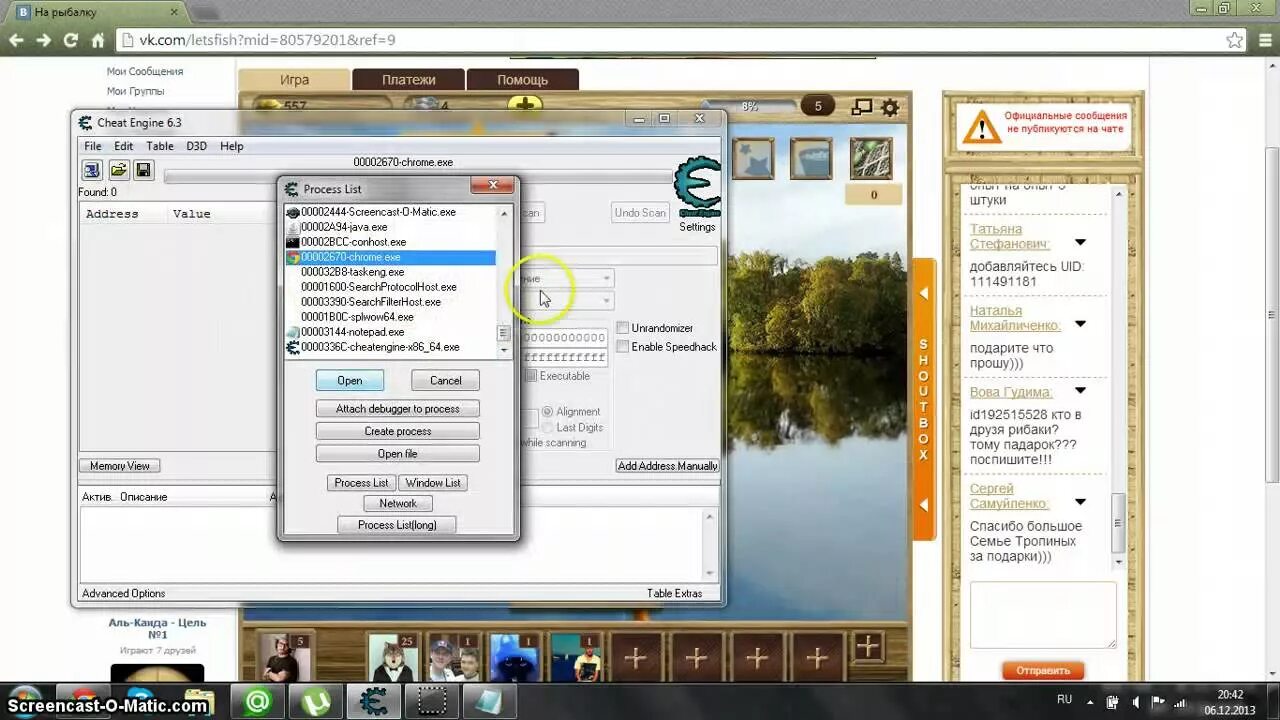The height and width of the screenshot is (720, 1280).
Task: Open the star-patterned item slot in the game
Action: click(x=752, y=159)
